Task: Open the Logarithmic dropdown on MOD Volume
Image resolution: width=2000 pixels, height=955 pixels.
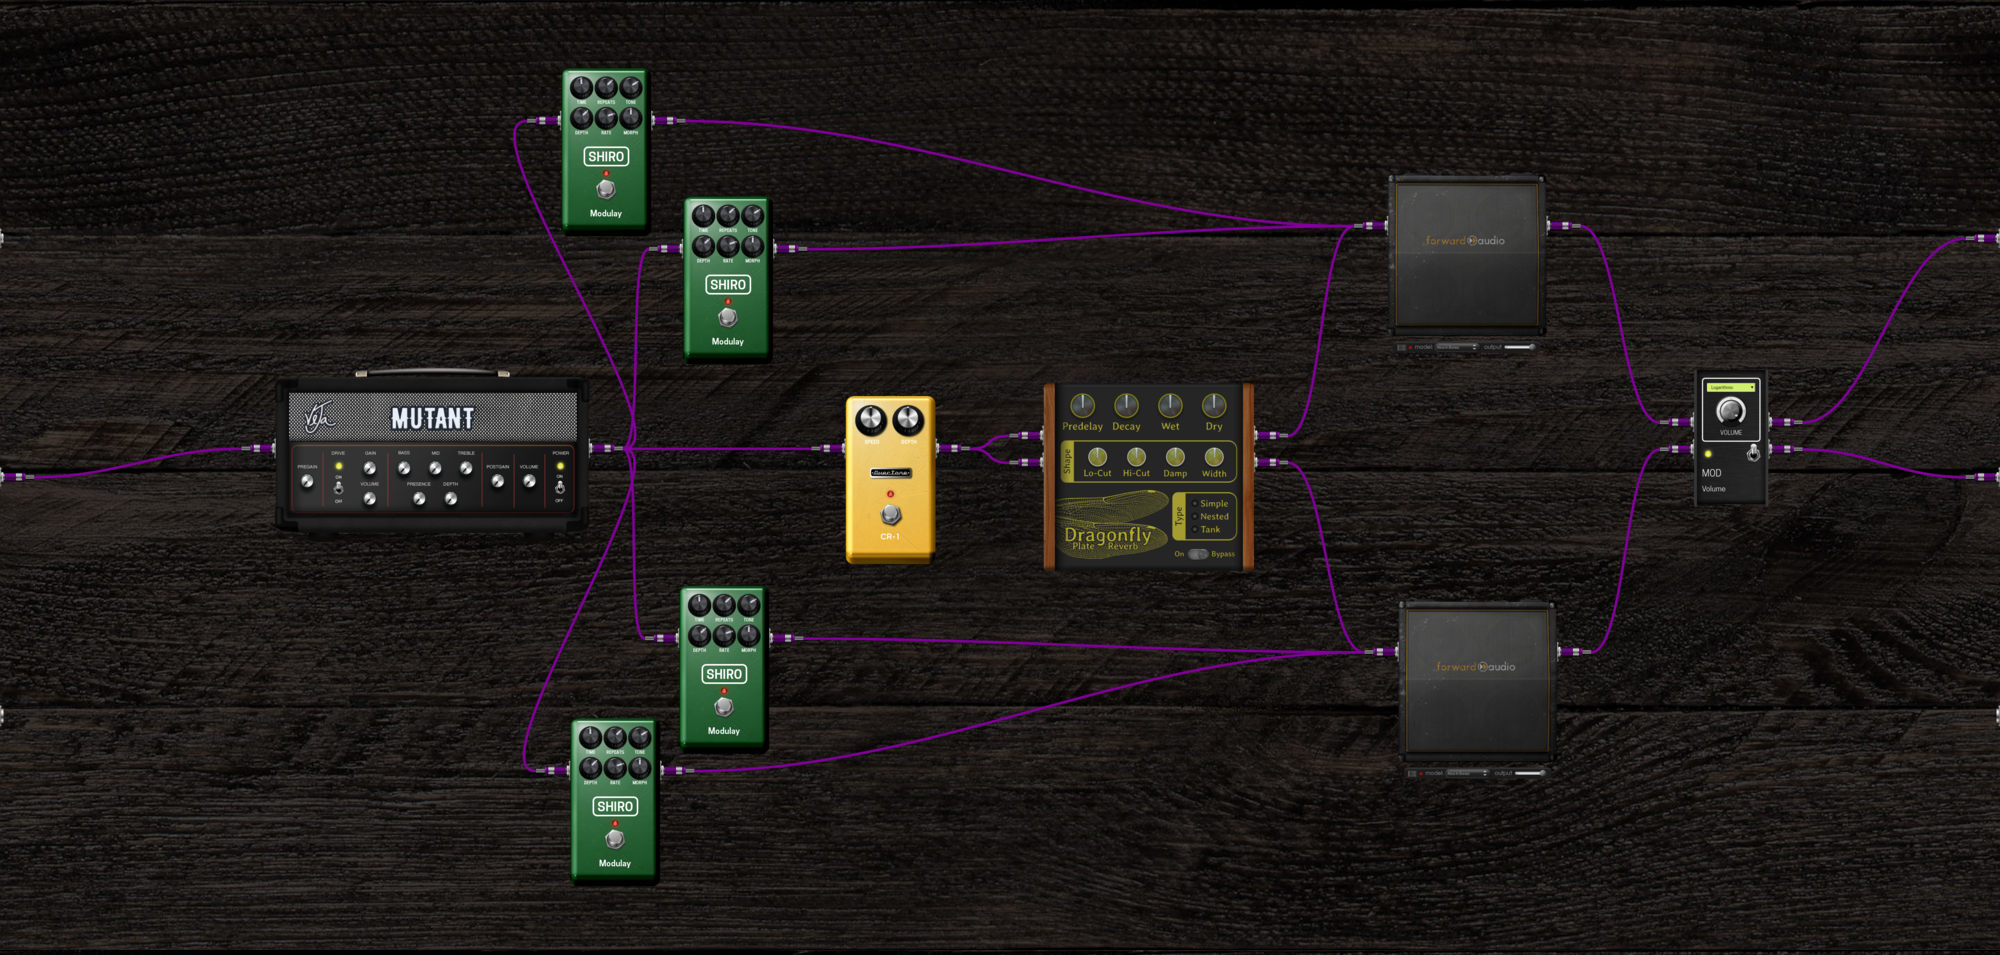Action: (1731, 387)
